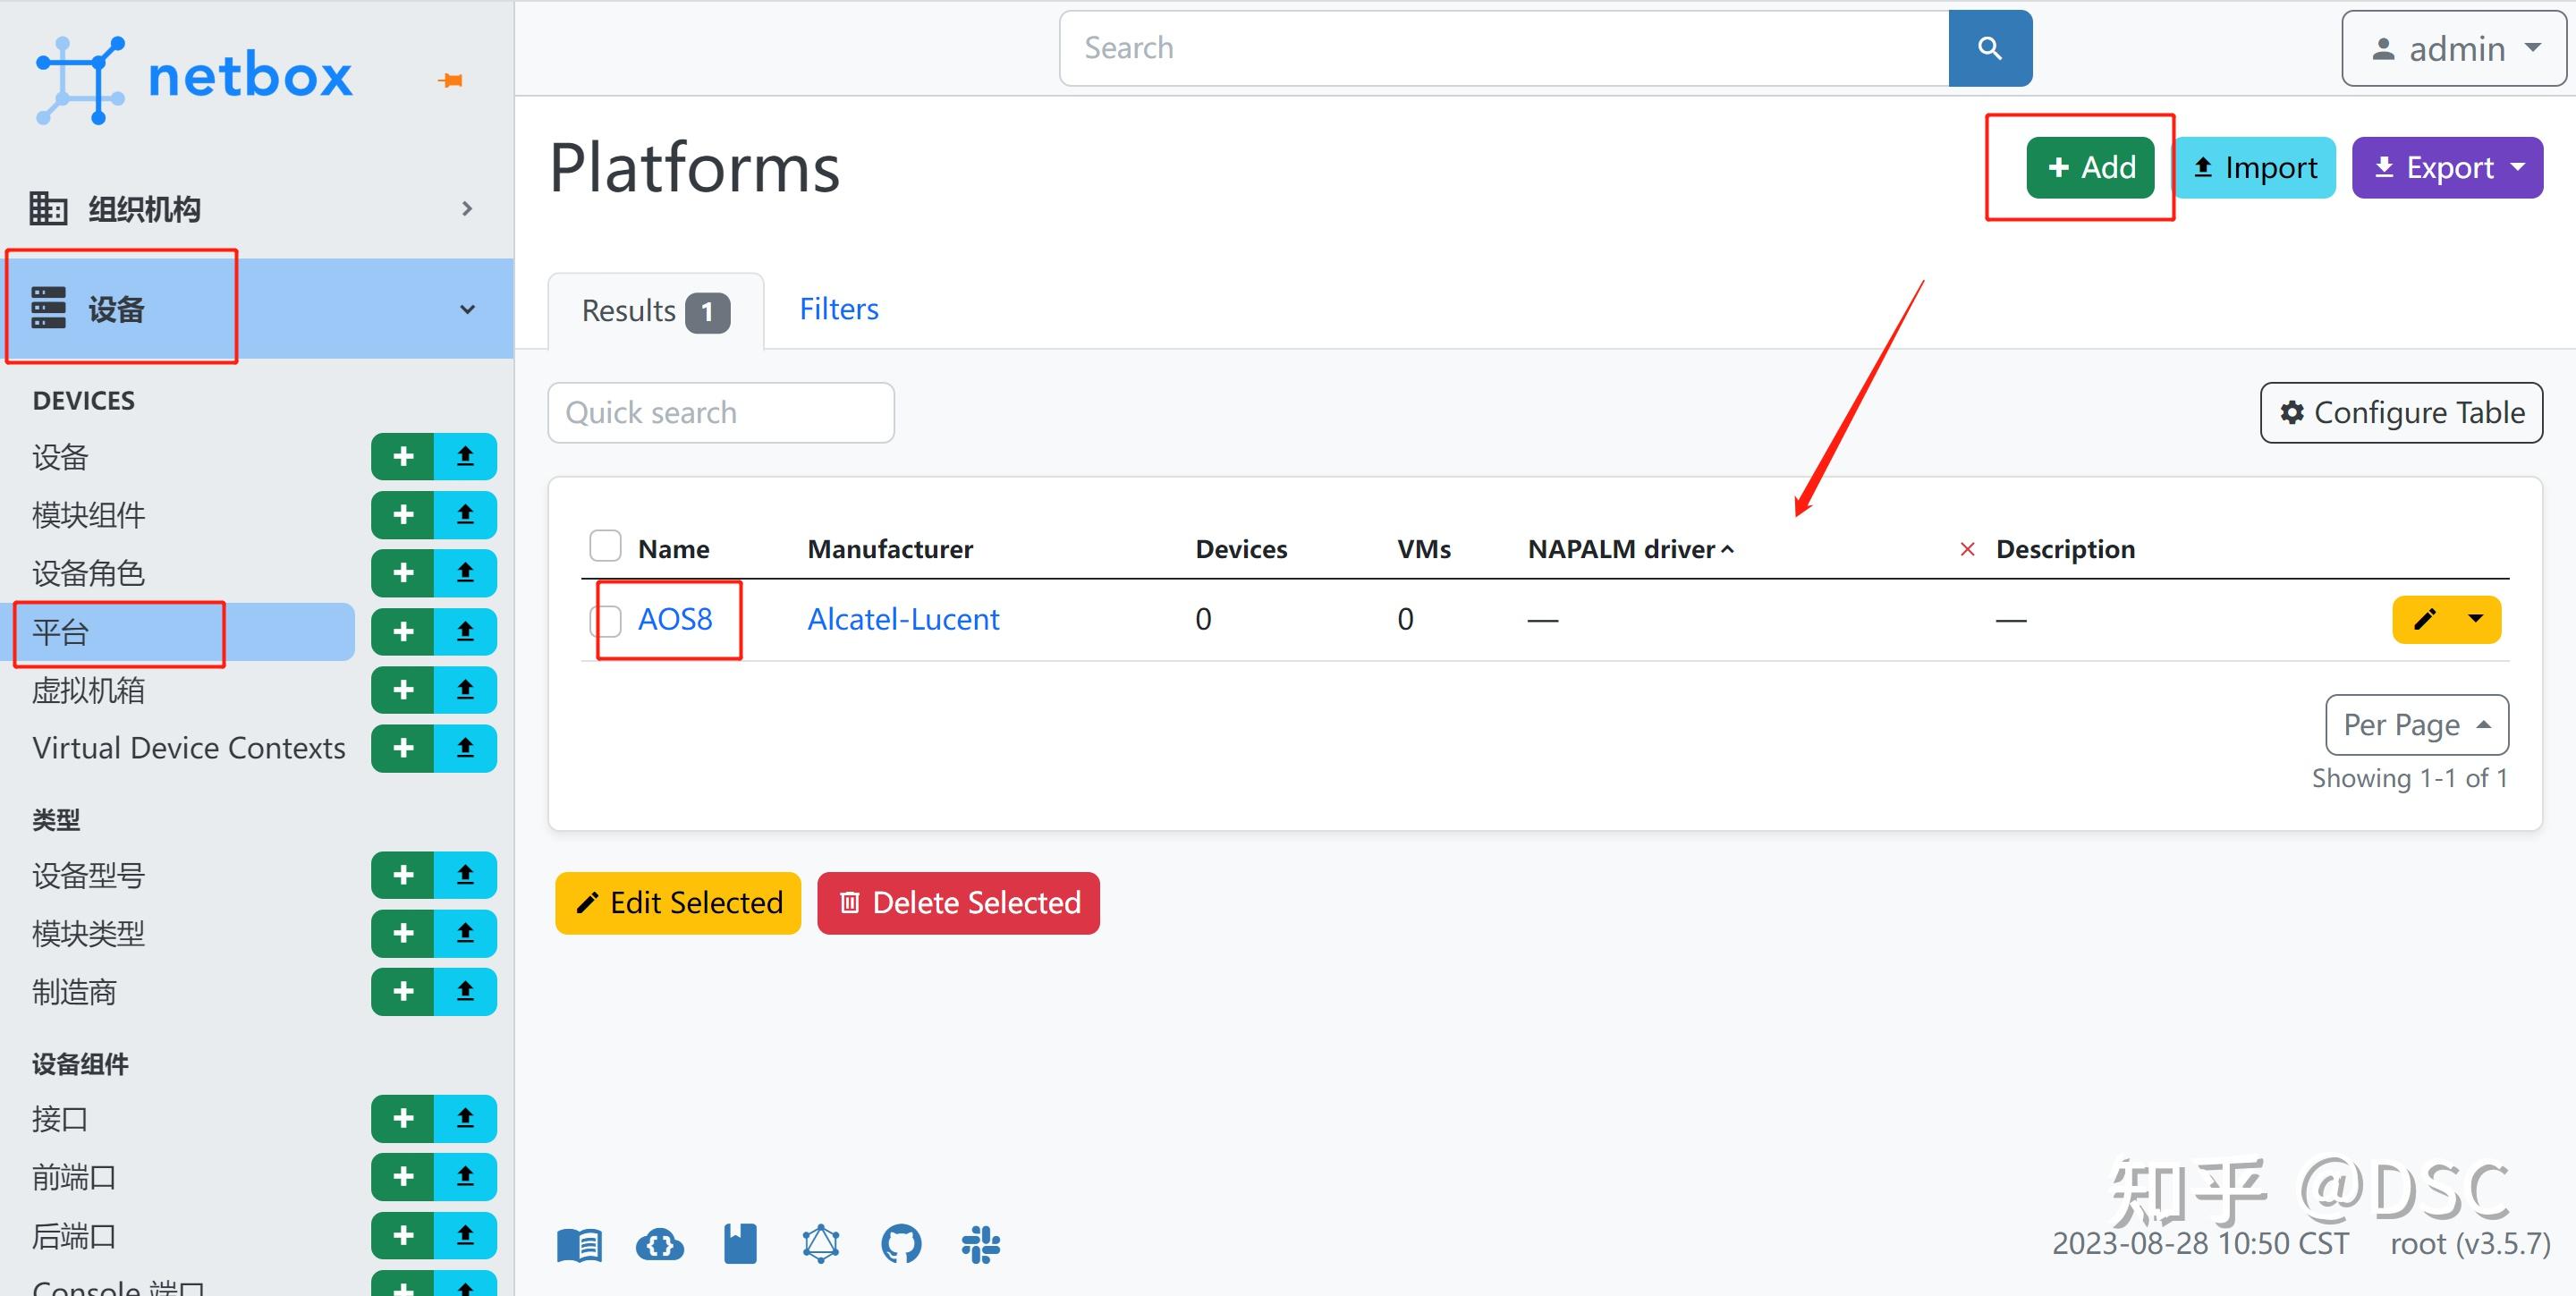Open the Export dropdown
This screenshot has height=1296, width=2576.
click(2446, 167)
